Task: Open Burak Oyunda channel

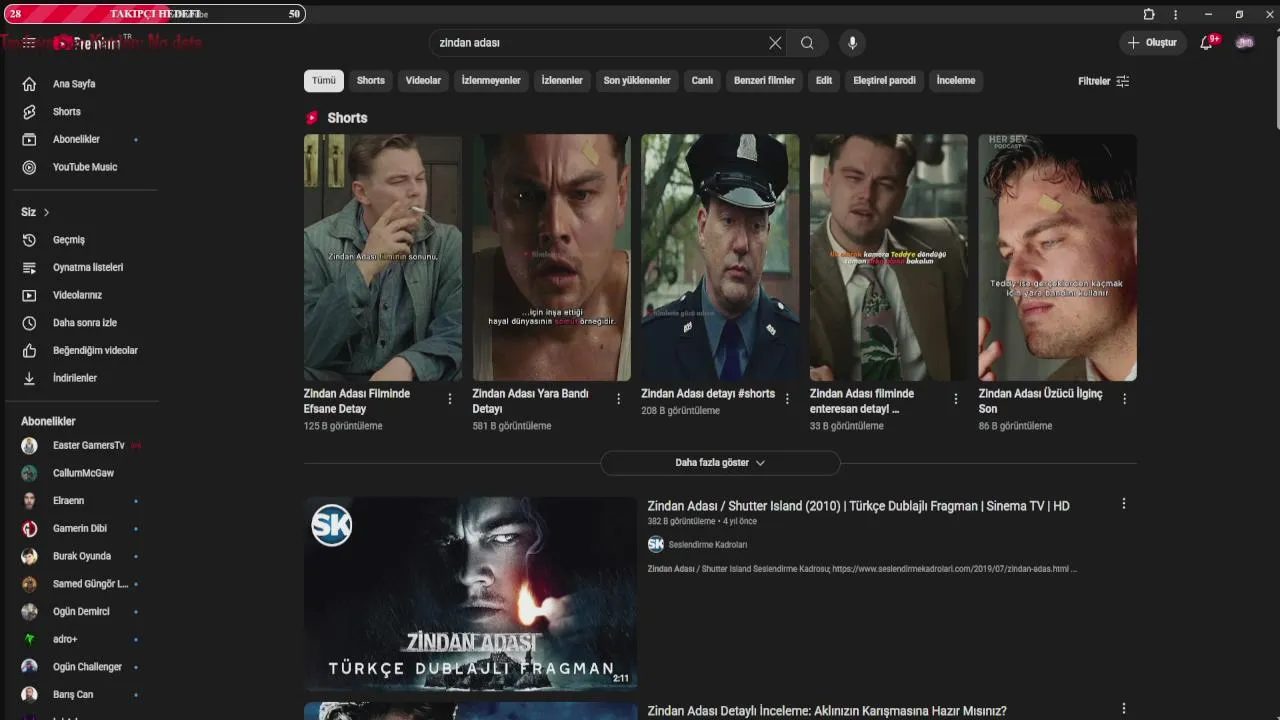Action: (x=80, y=556)
